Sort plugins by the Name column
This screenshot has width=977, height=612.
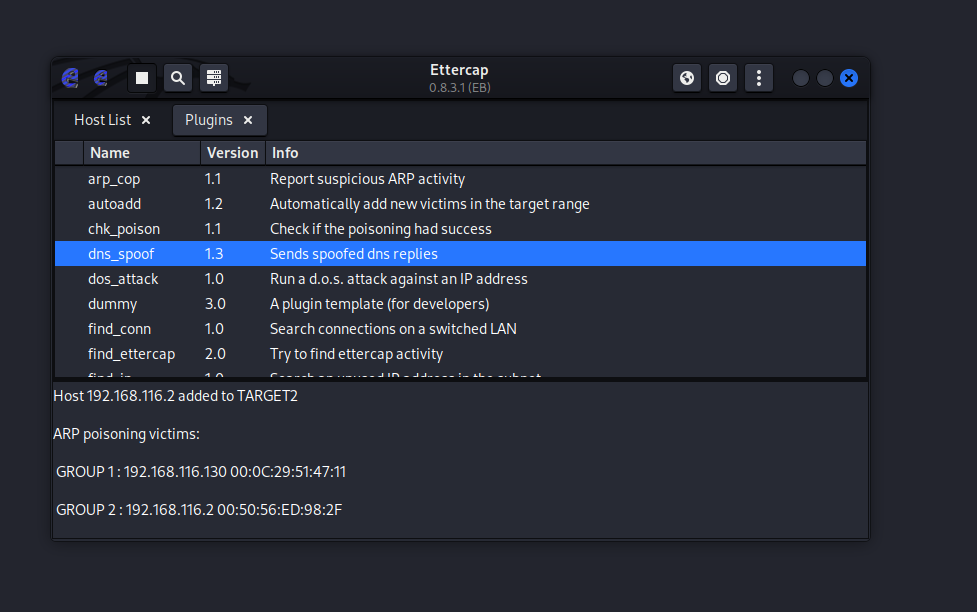point(141,153)
